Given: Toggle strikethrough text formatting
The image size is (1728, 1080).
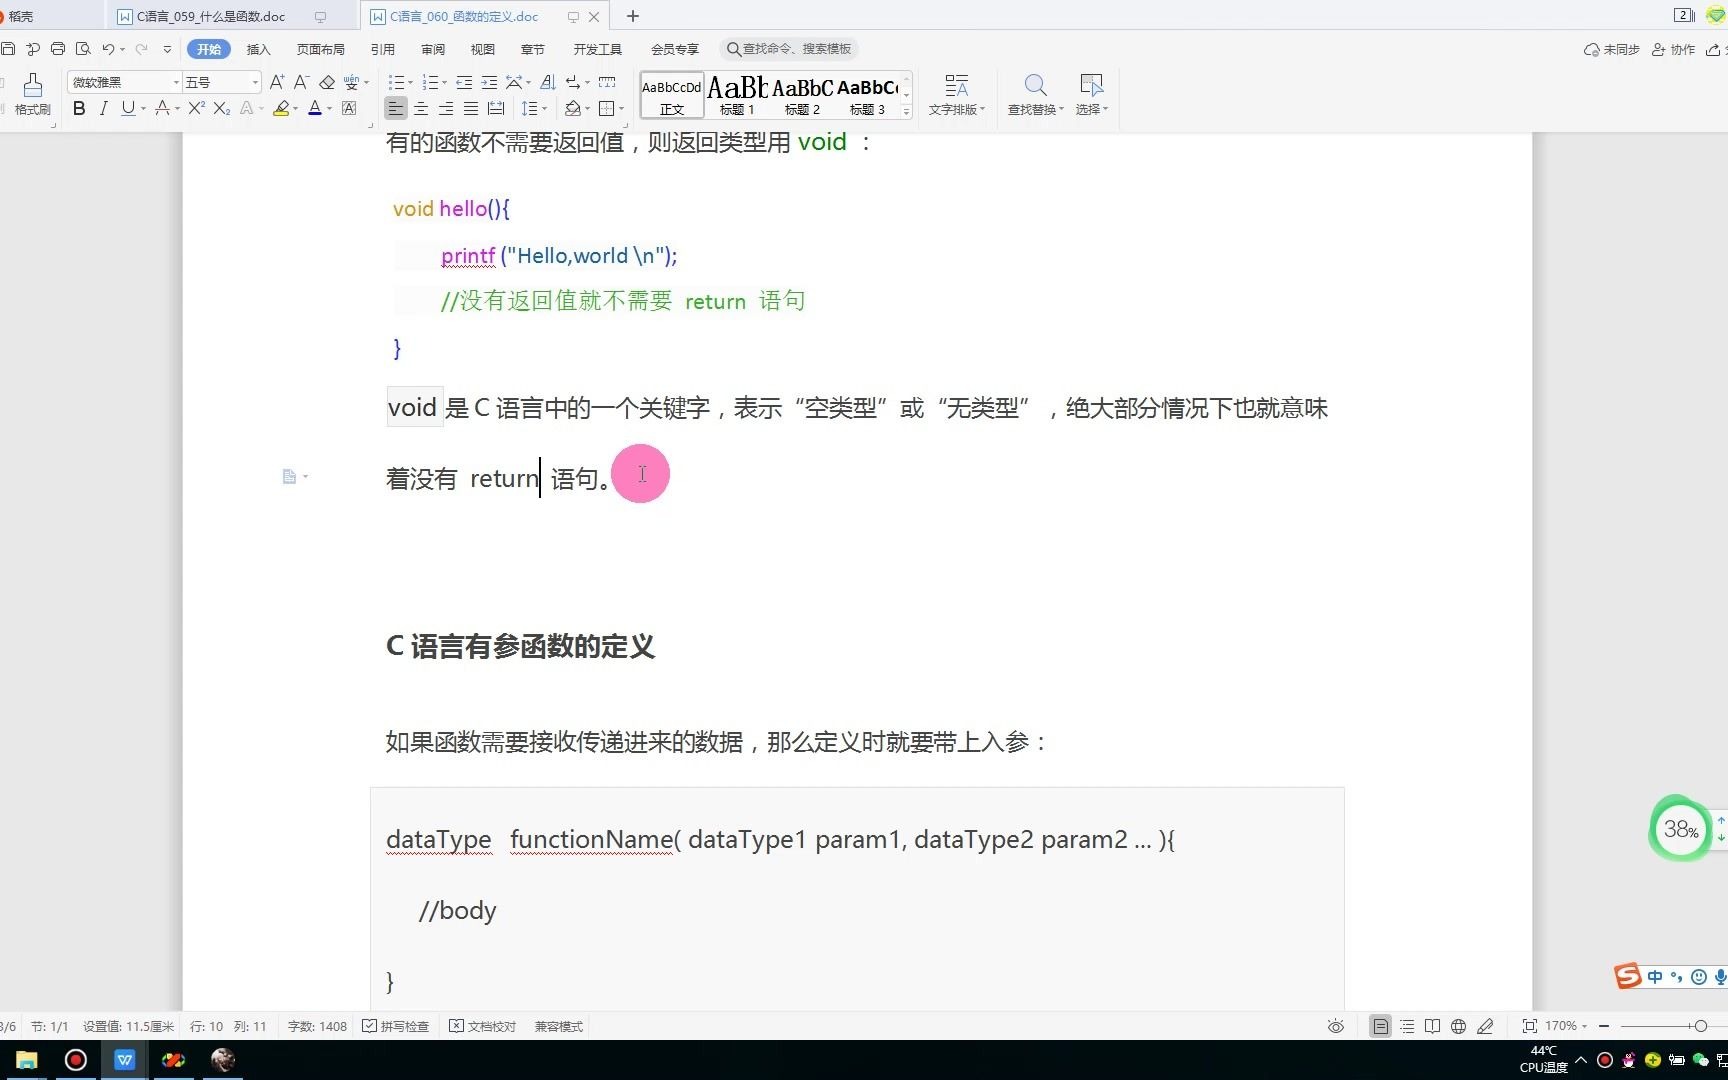Looking at the screenshot, I should click(162, 108).
